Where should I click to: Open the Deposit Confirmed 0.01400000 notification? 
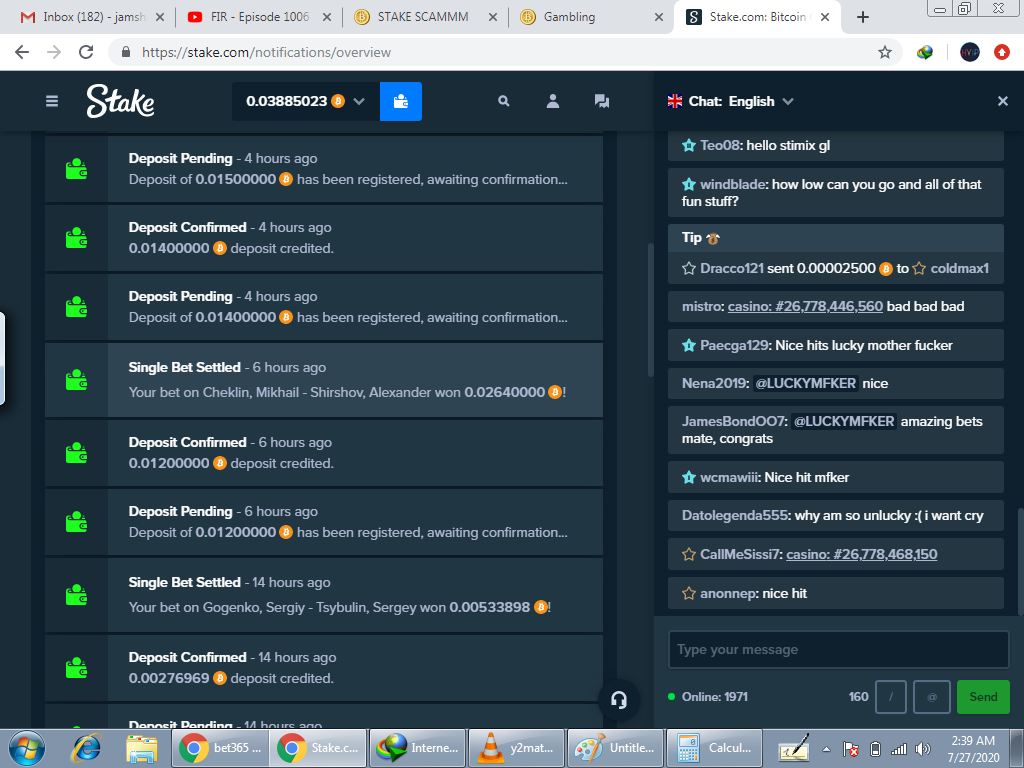point(323,238)
